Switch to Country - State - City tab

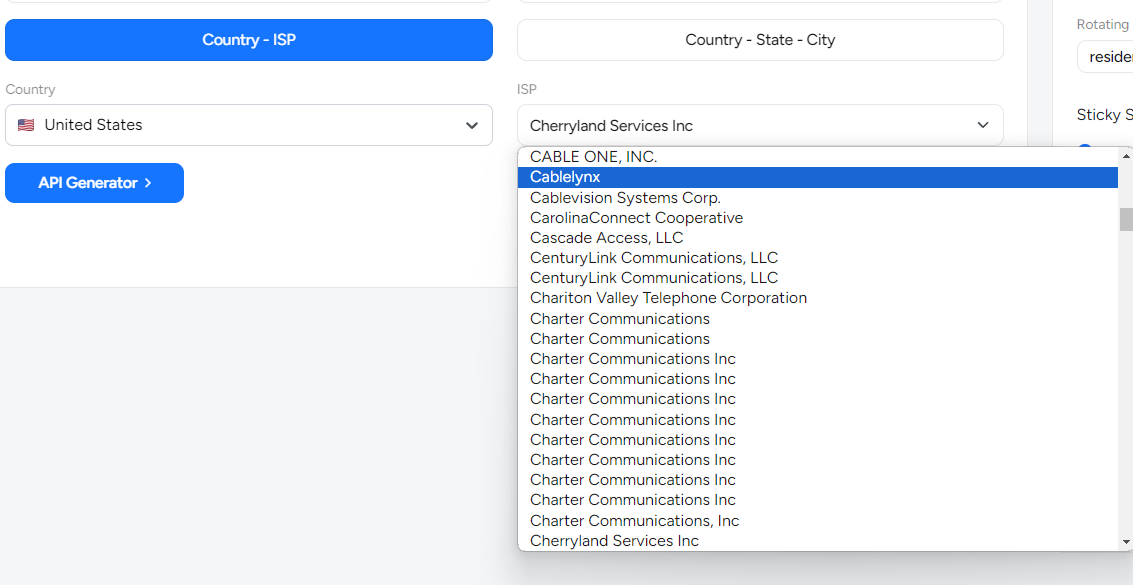[760, 40]
